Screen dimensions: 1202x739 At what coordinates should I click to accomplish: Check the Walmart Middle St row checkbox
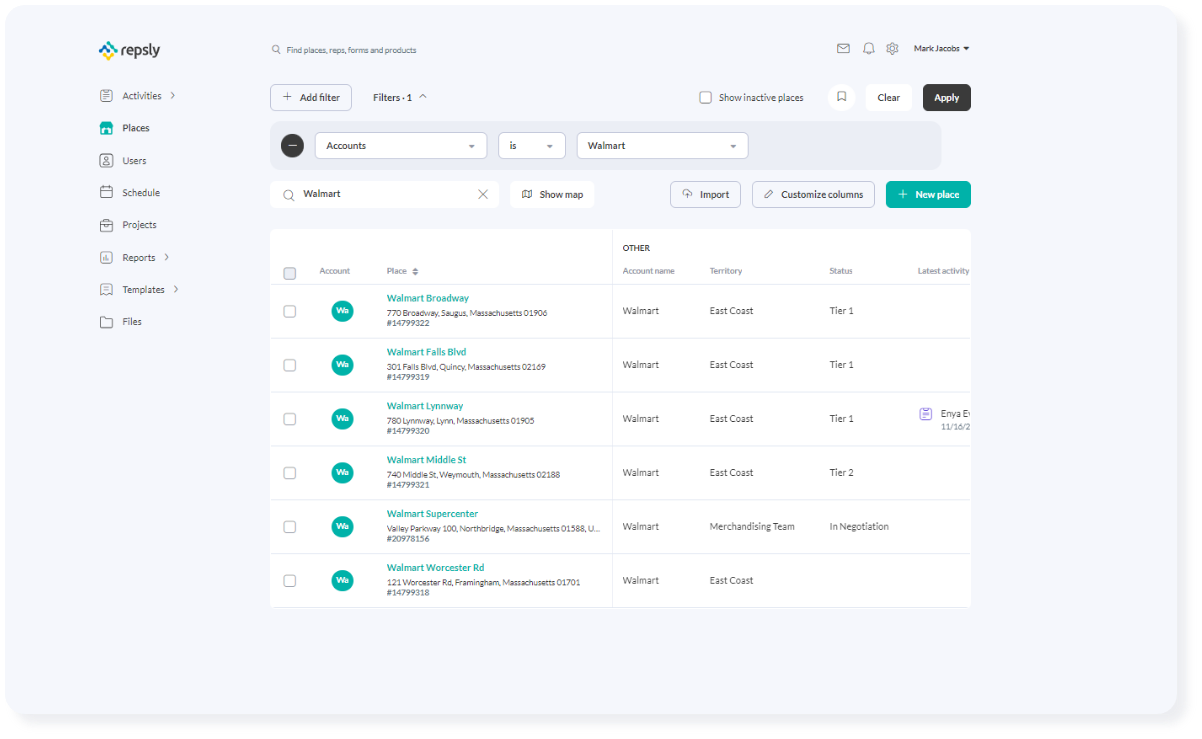point(290,473)
